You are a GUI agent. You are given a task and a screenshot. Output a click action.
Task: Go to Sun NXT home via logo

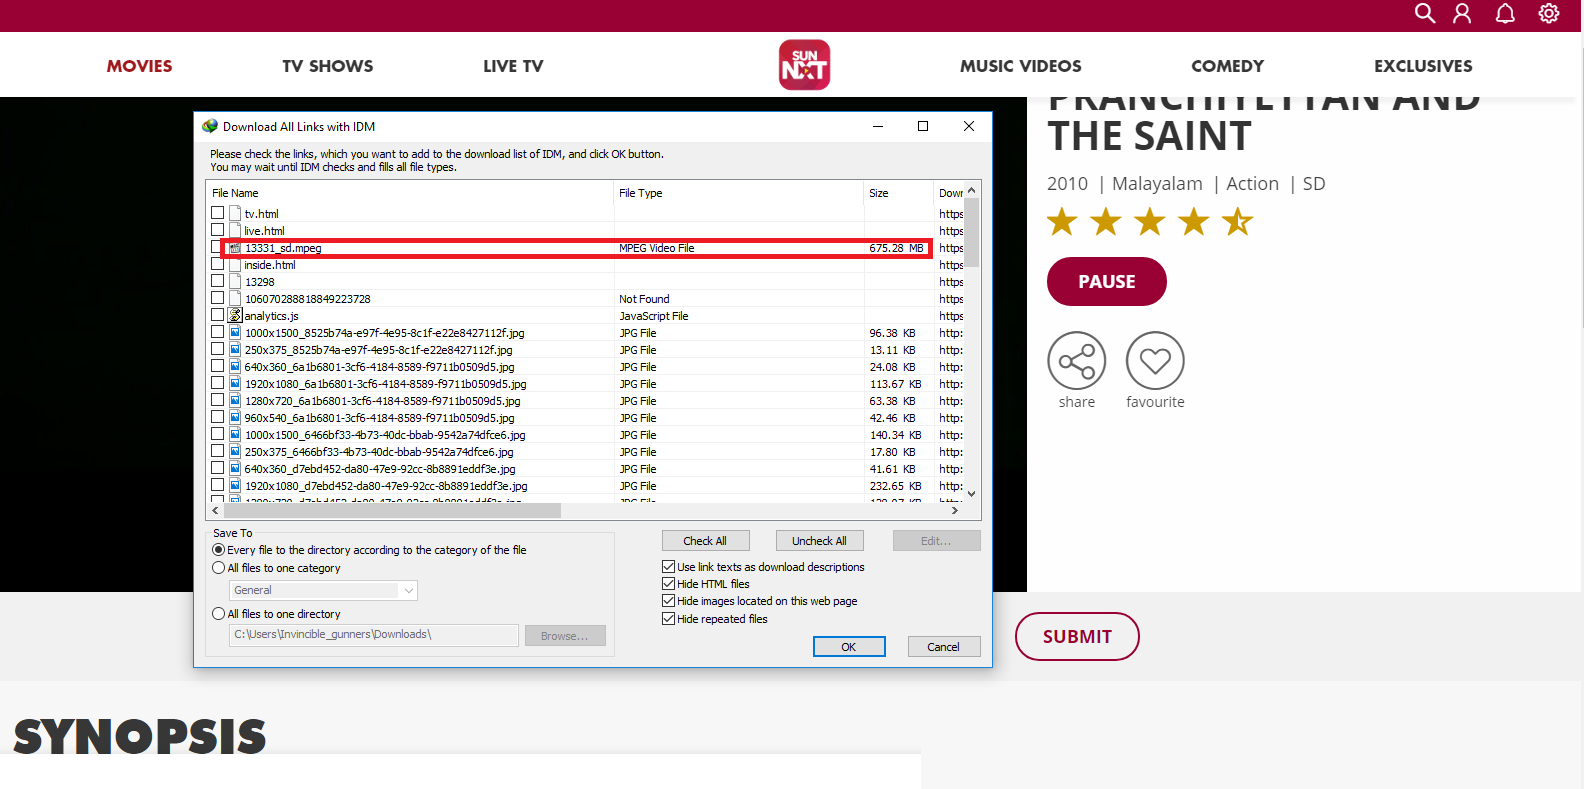coord(804,65)
